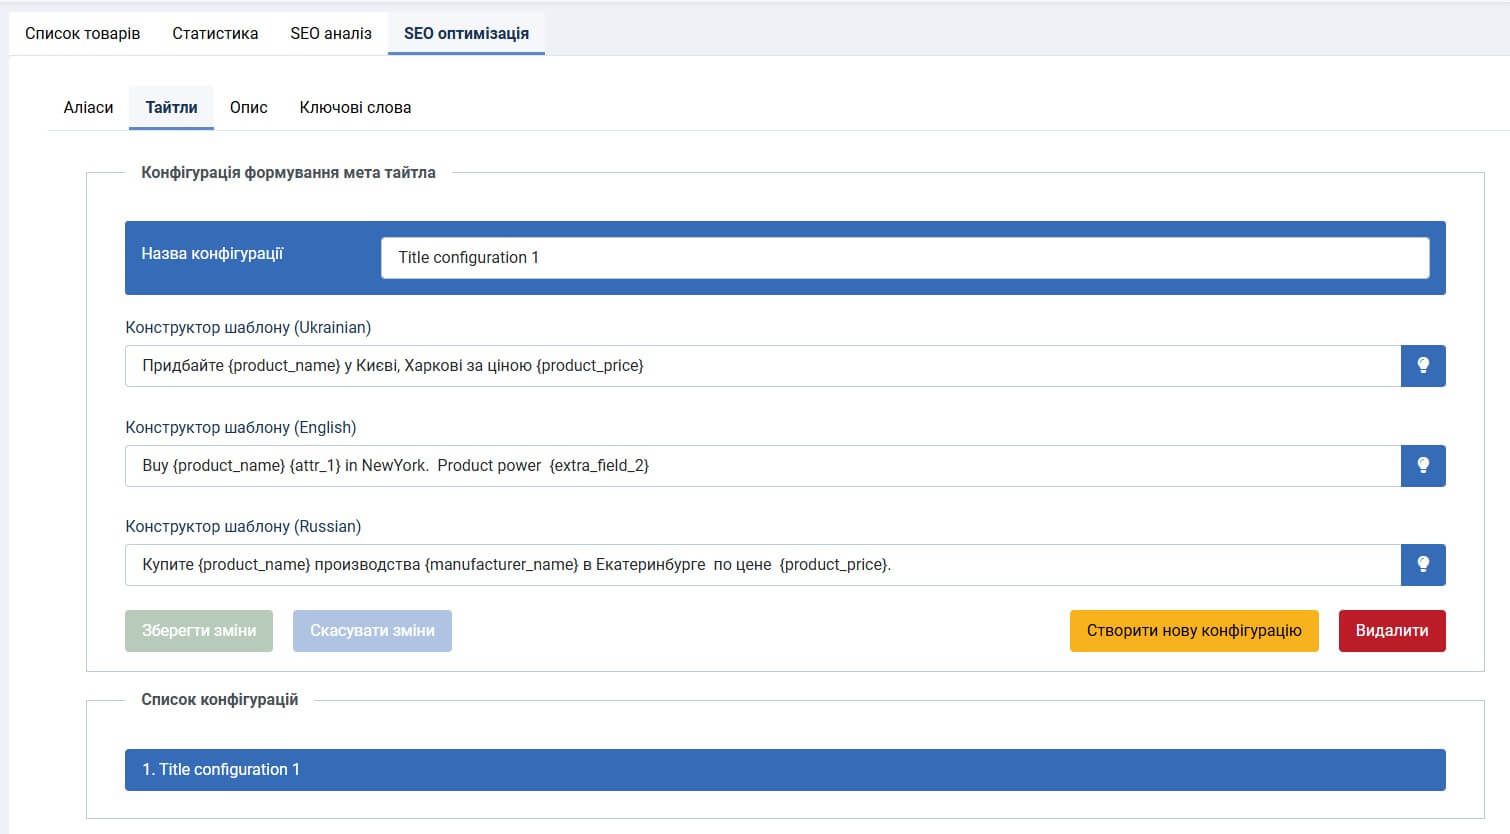Viewport: 1510px width, 834px height.
Task: Open the Аліаси sub-tab
Action: pos(88,107)
